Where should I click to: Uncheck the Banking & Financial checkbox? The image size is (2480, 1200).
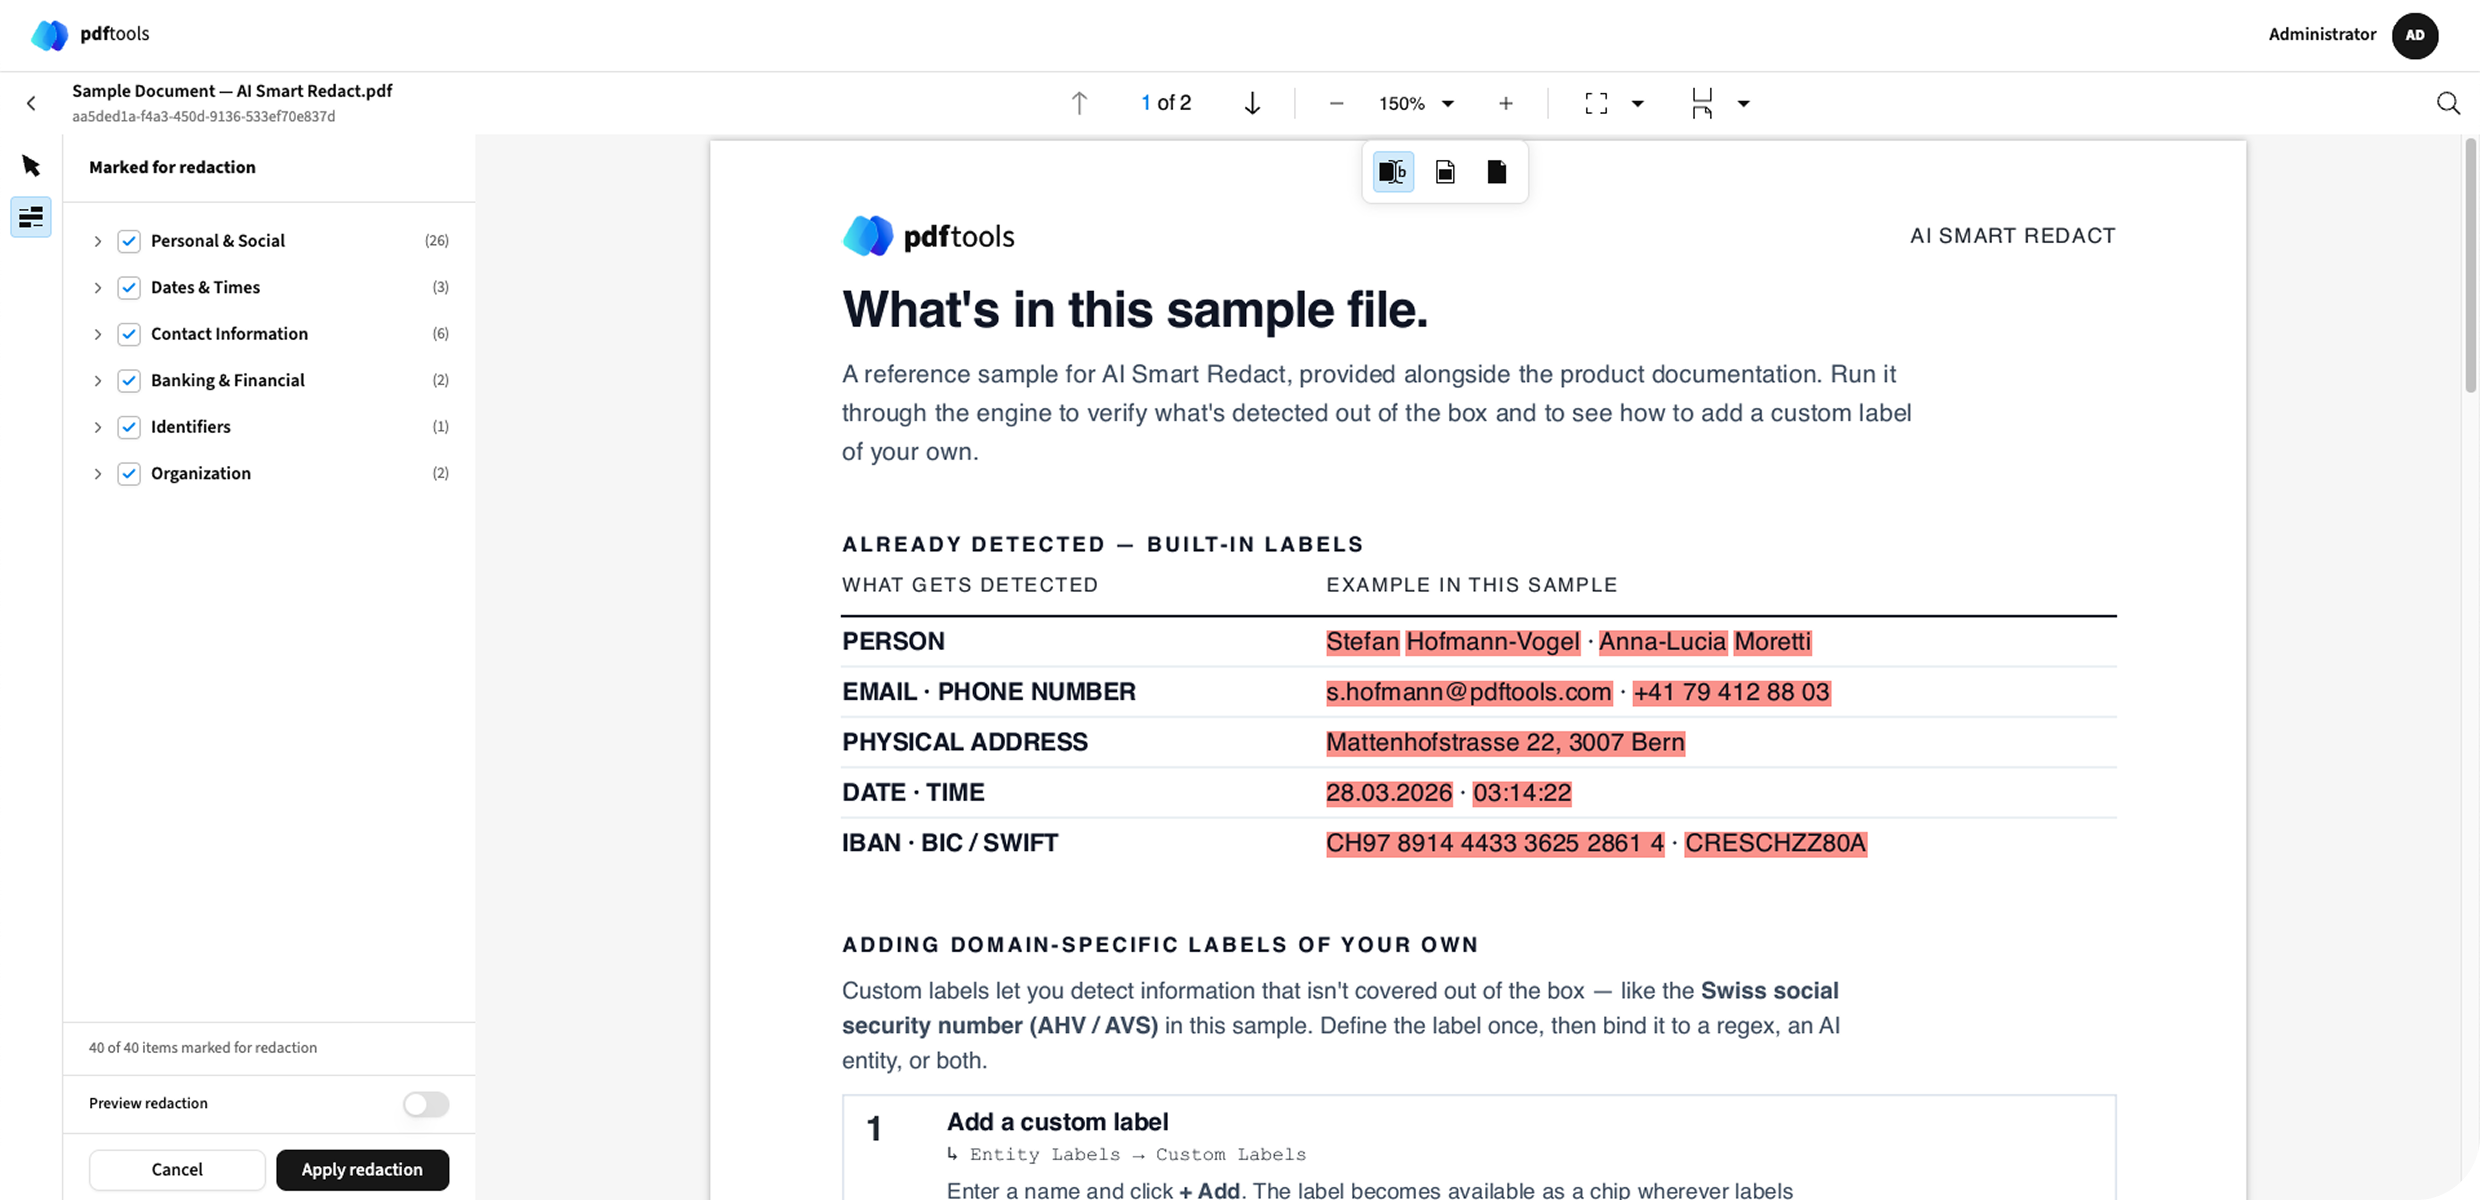[x=129, y=381]
